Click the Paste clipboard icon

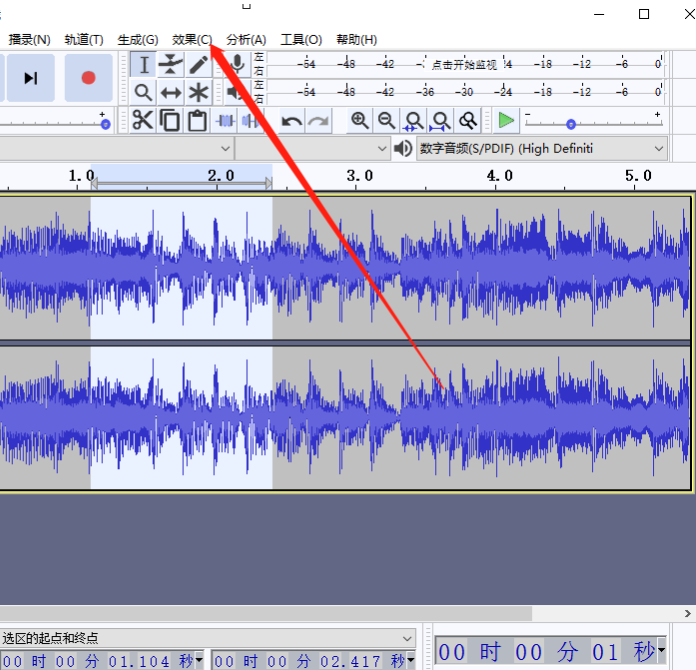click(x=197, y=121)
